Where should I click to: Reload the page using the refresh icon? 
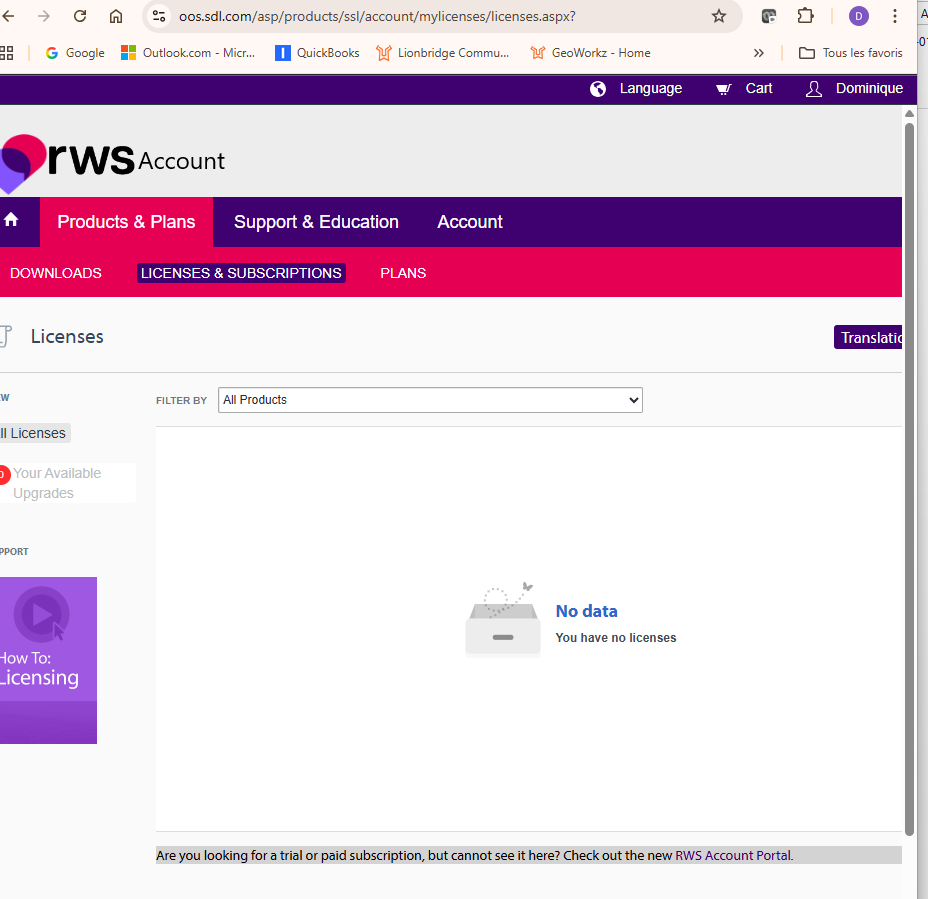coord(80,16)
